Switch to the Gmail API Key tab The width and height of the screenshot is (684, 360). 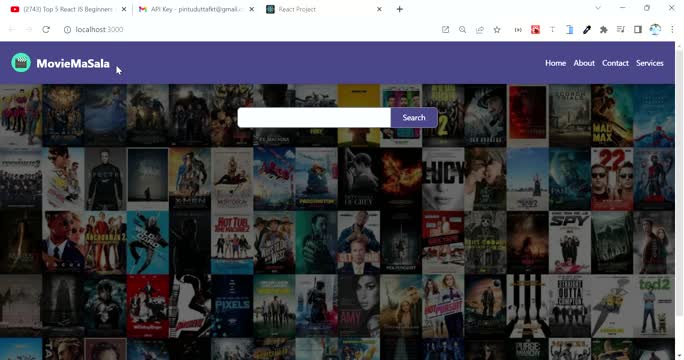point(195,9)
